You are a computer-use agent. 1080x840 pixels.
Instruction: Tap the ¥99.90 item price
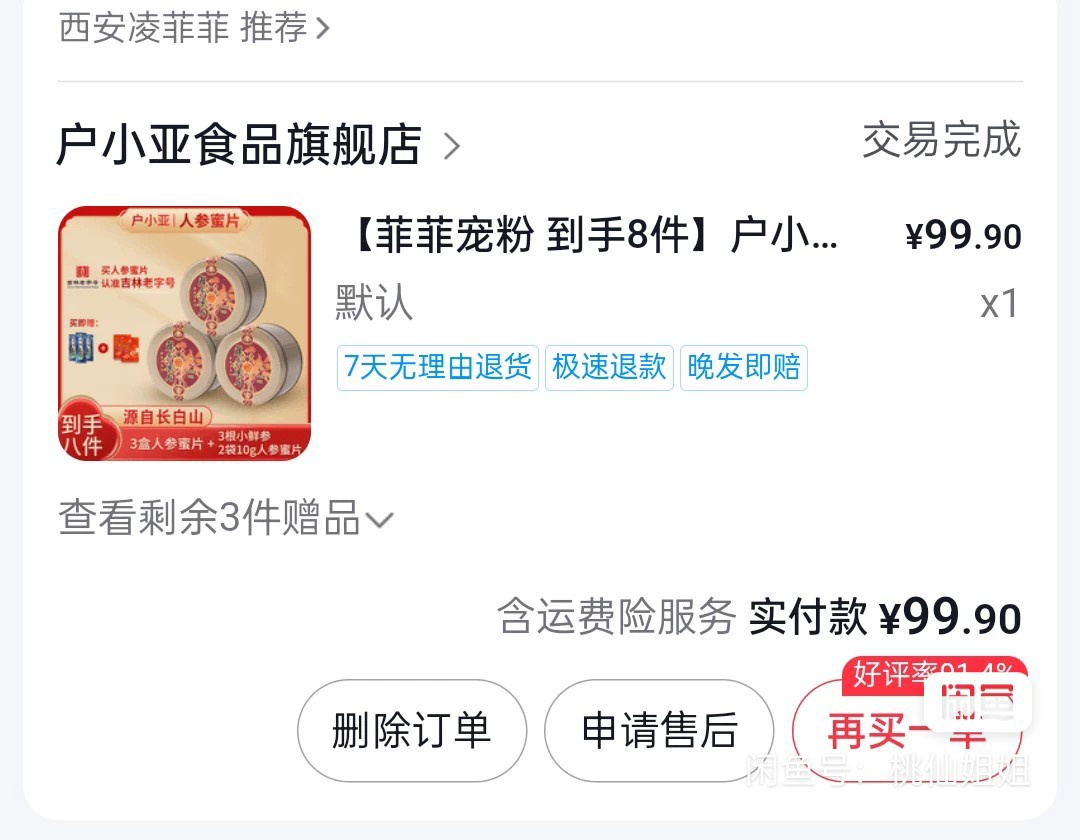[963, 236]
